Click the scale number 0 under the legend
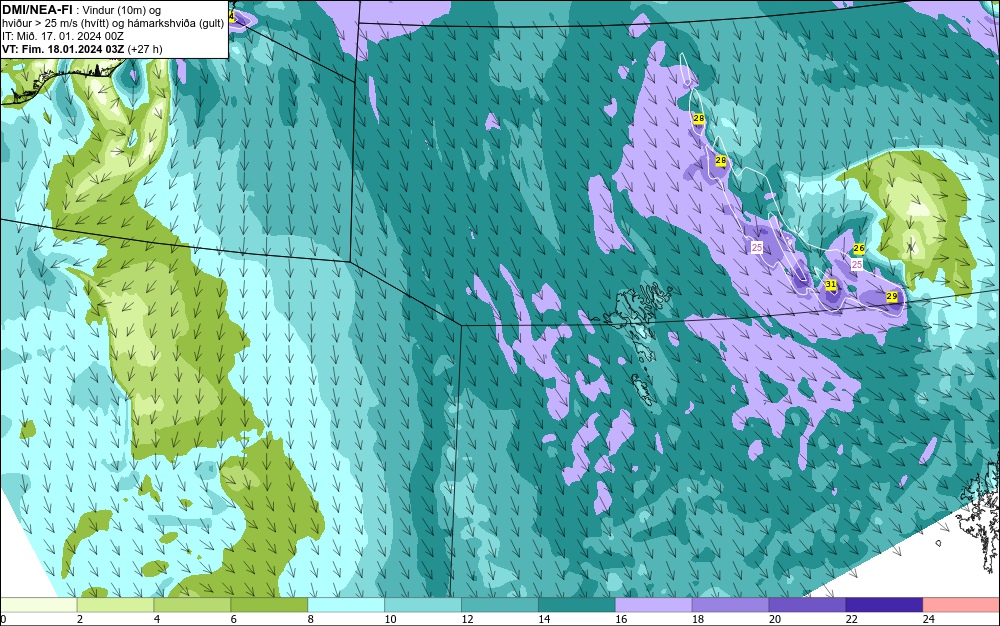Image resolution: width=1000 pixels, height=626 pixels. point(3,619)
